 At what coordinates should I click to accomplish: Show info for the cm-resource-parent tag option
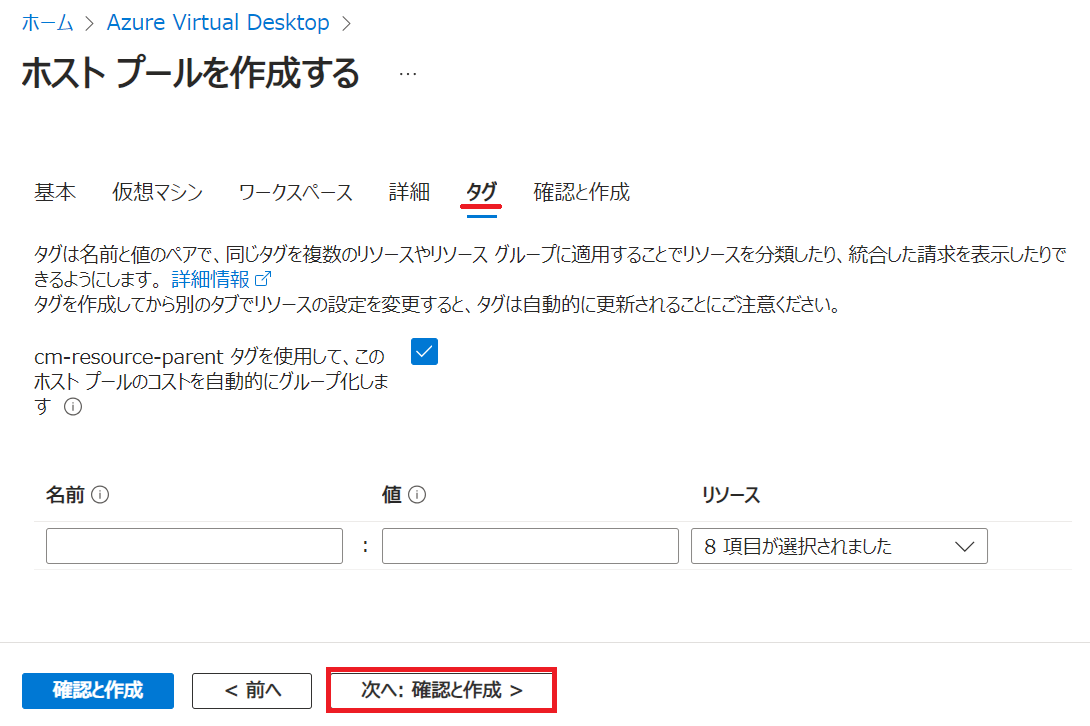[73, 407]
